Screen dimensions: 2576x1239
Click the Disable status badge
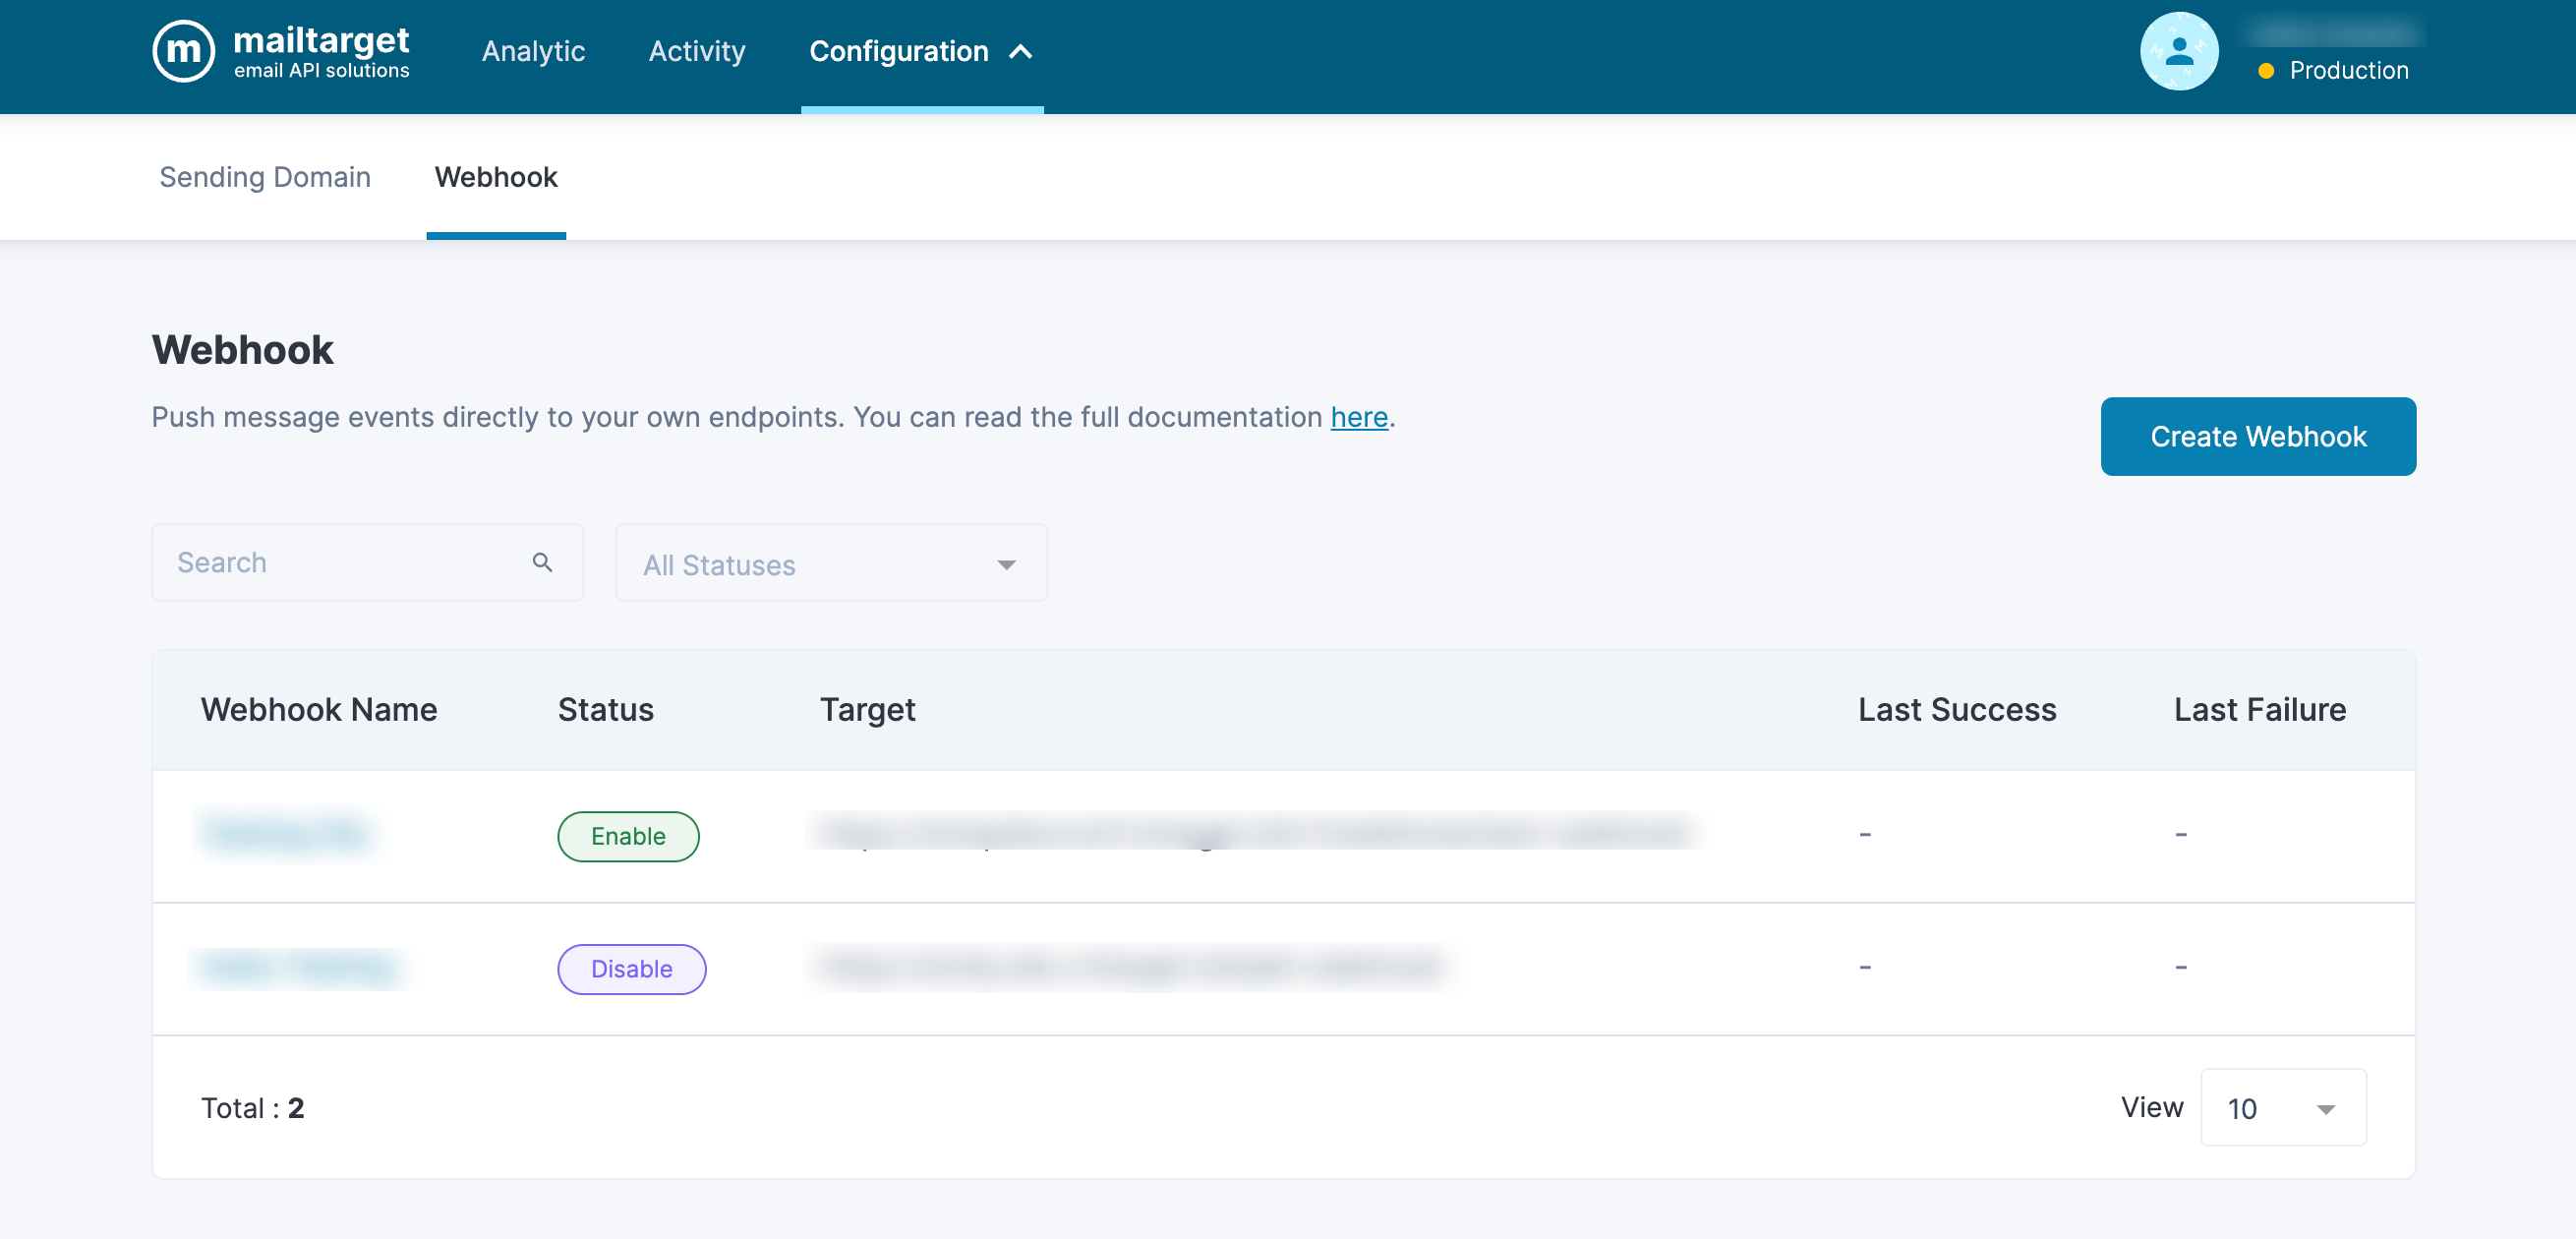pyautogui.click(x=631, y=968)
